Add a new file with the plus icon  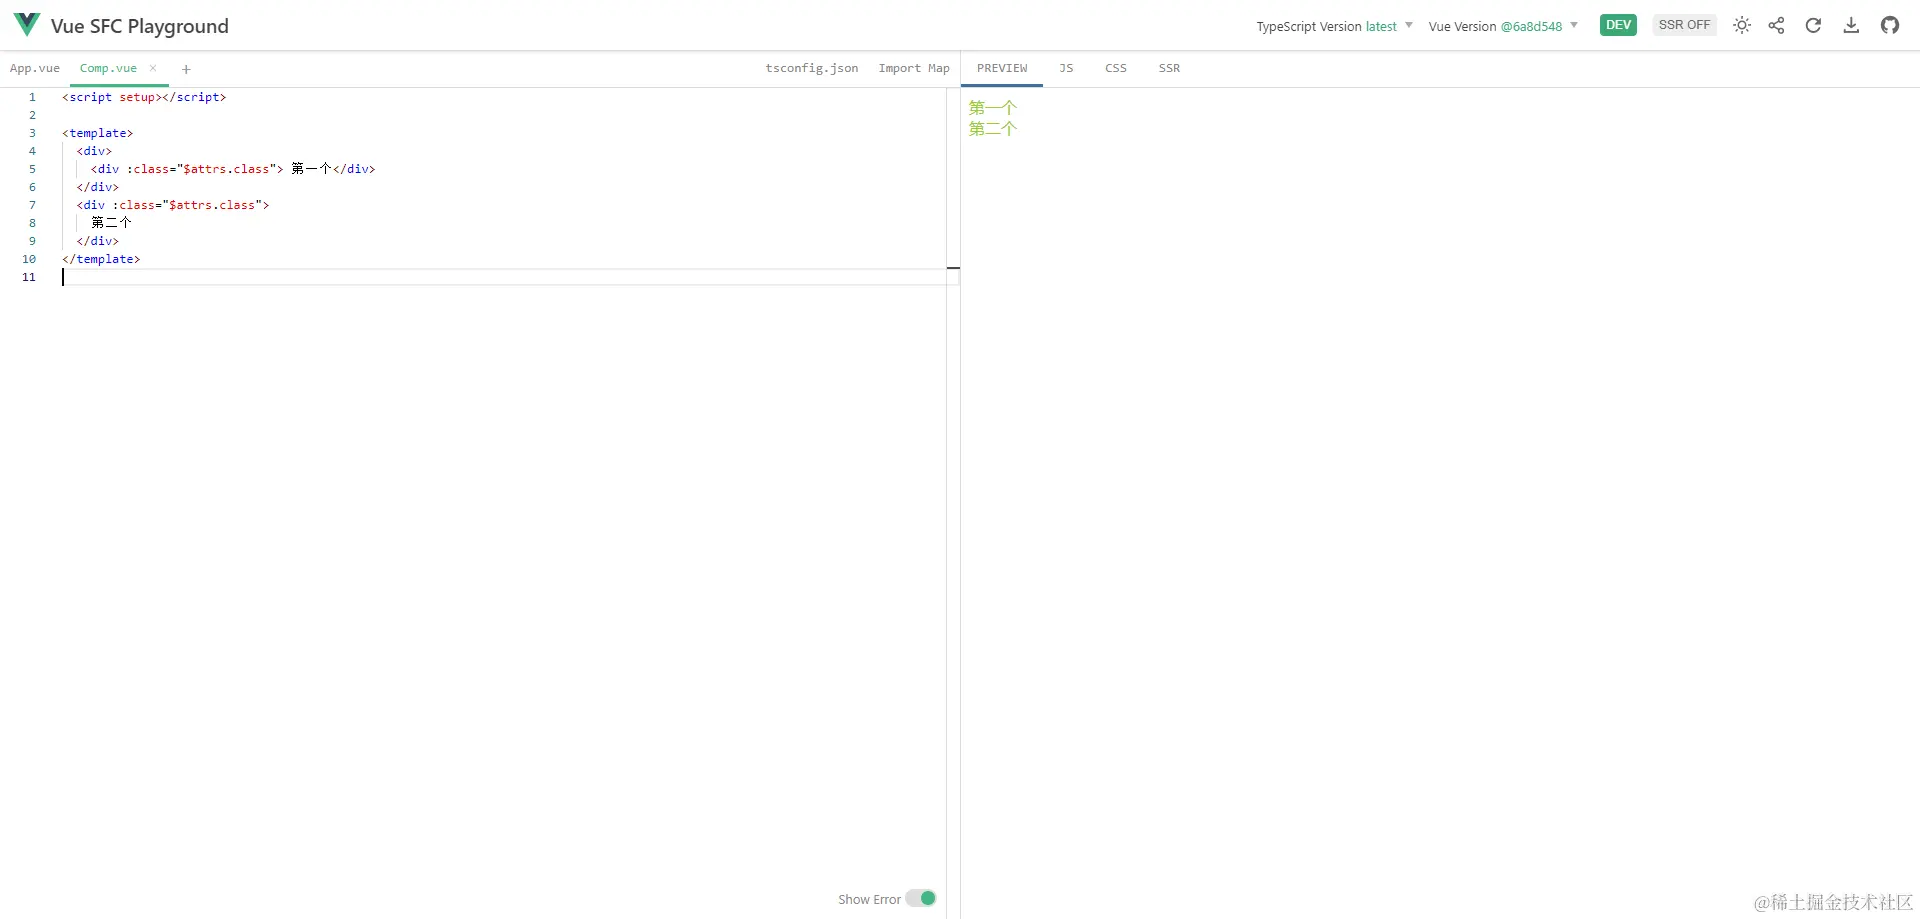[186, 69]
